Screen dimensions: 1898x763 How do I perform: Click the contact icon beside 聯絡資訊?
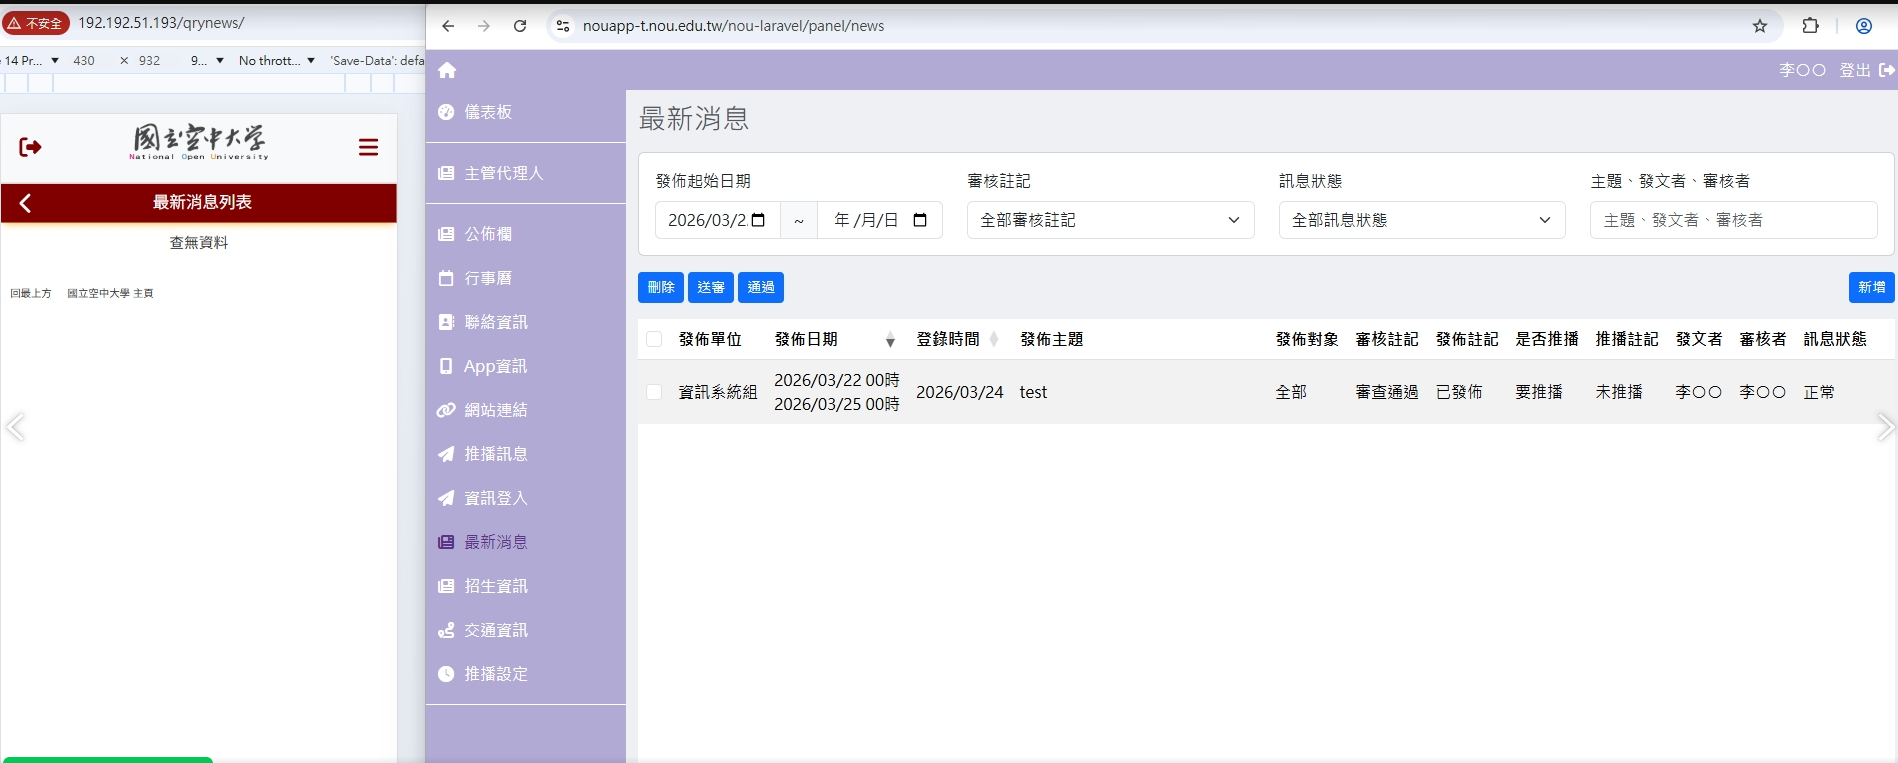[446, 322]
